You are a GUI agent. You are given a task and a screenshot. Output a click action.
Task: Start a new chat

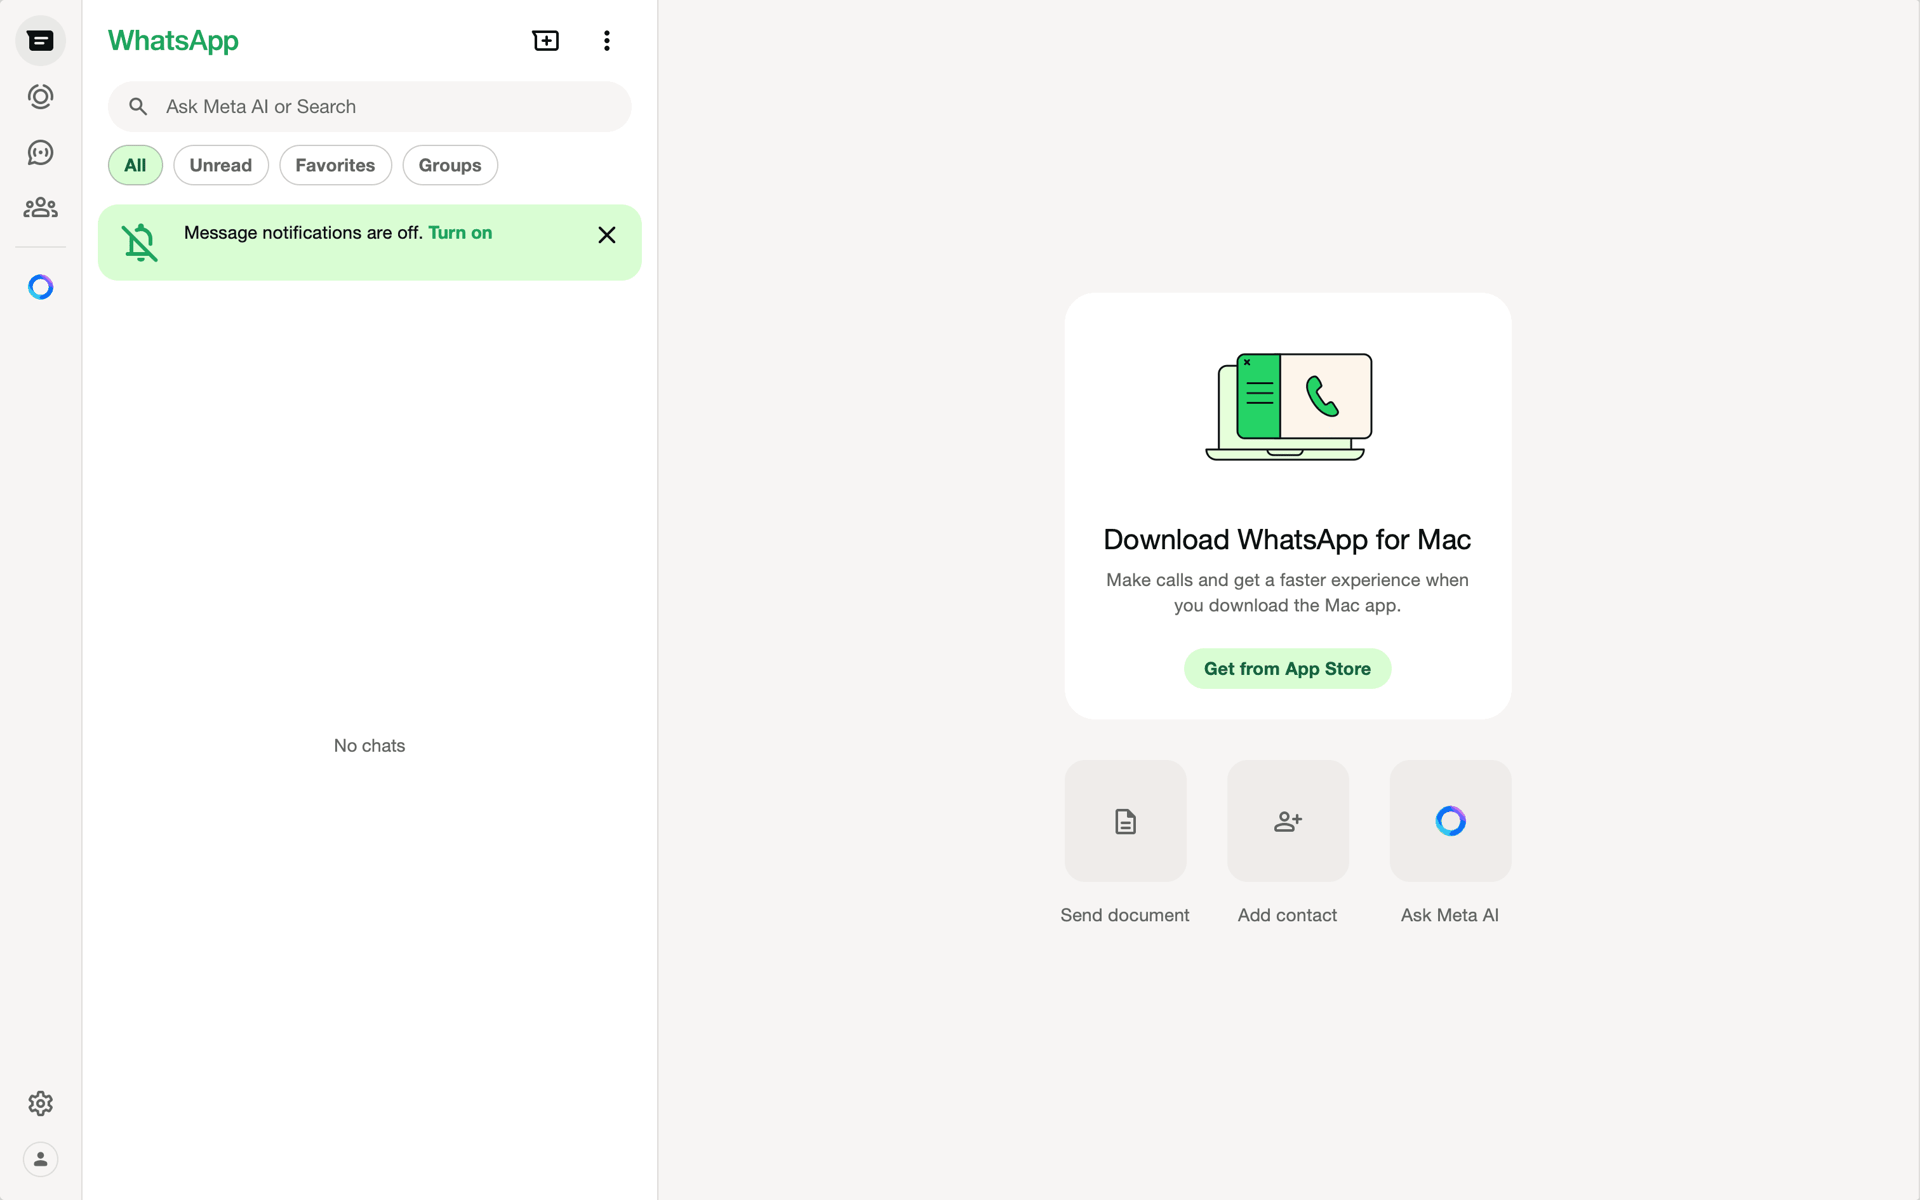coord(546,40)
